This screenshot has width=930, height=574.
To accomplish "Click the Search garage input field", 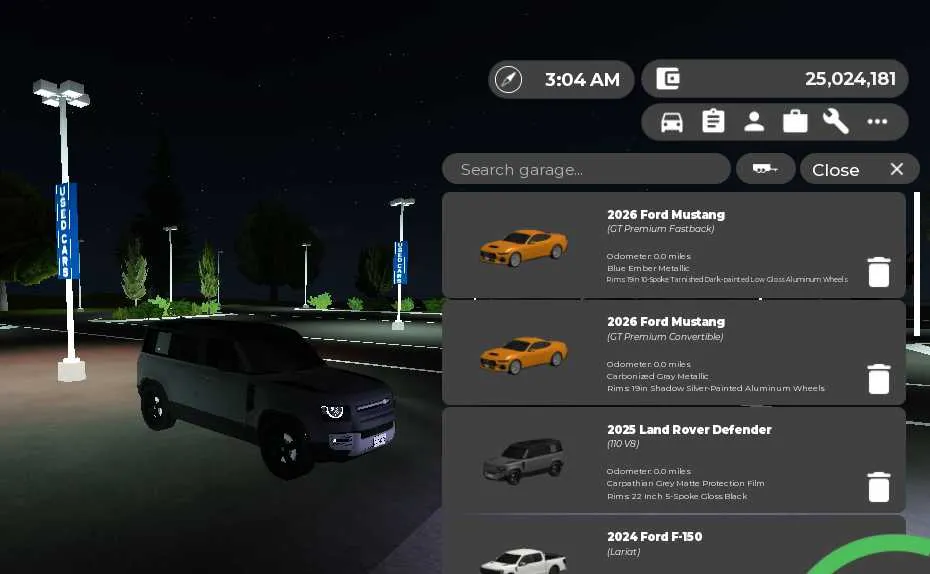I will 586,169.
